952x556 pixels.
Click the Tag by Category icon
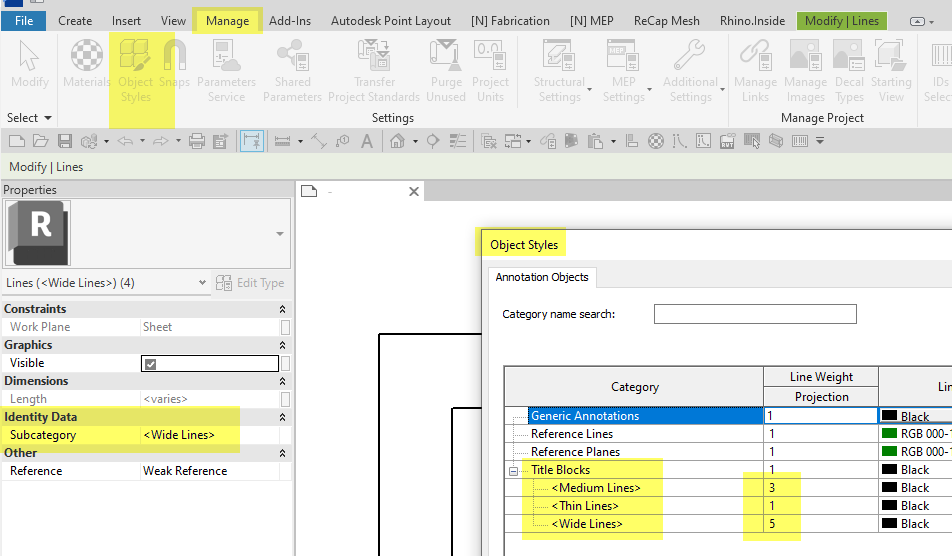point(343,141)
